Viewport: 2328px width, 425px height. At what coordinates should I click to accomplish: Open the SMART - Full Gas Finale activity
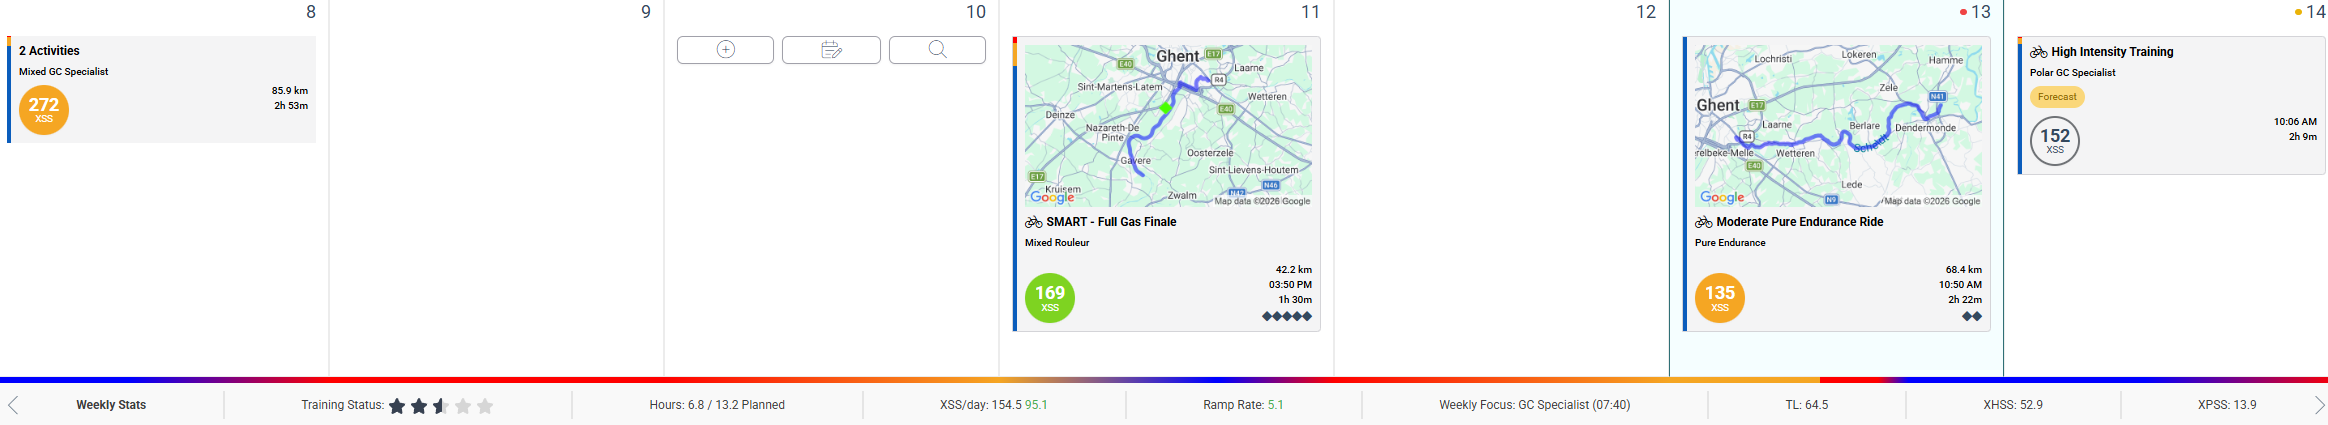1110,222
